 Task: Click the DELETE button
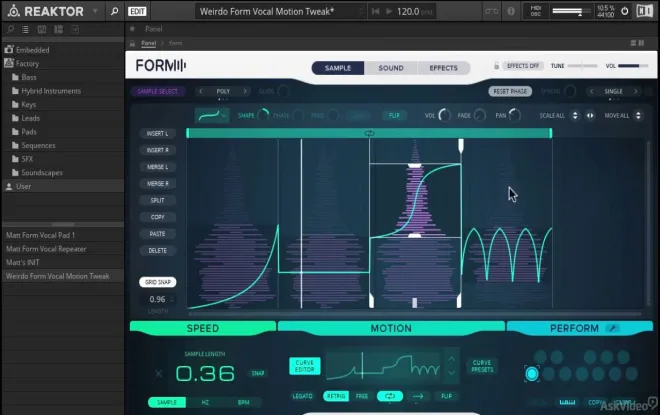pyautogui.click(x=157, y=250)
